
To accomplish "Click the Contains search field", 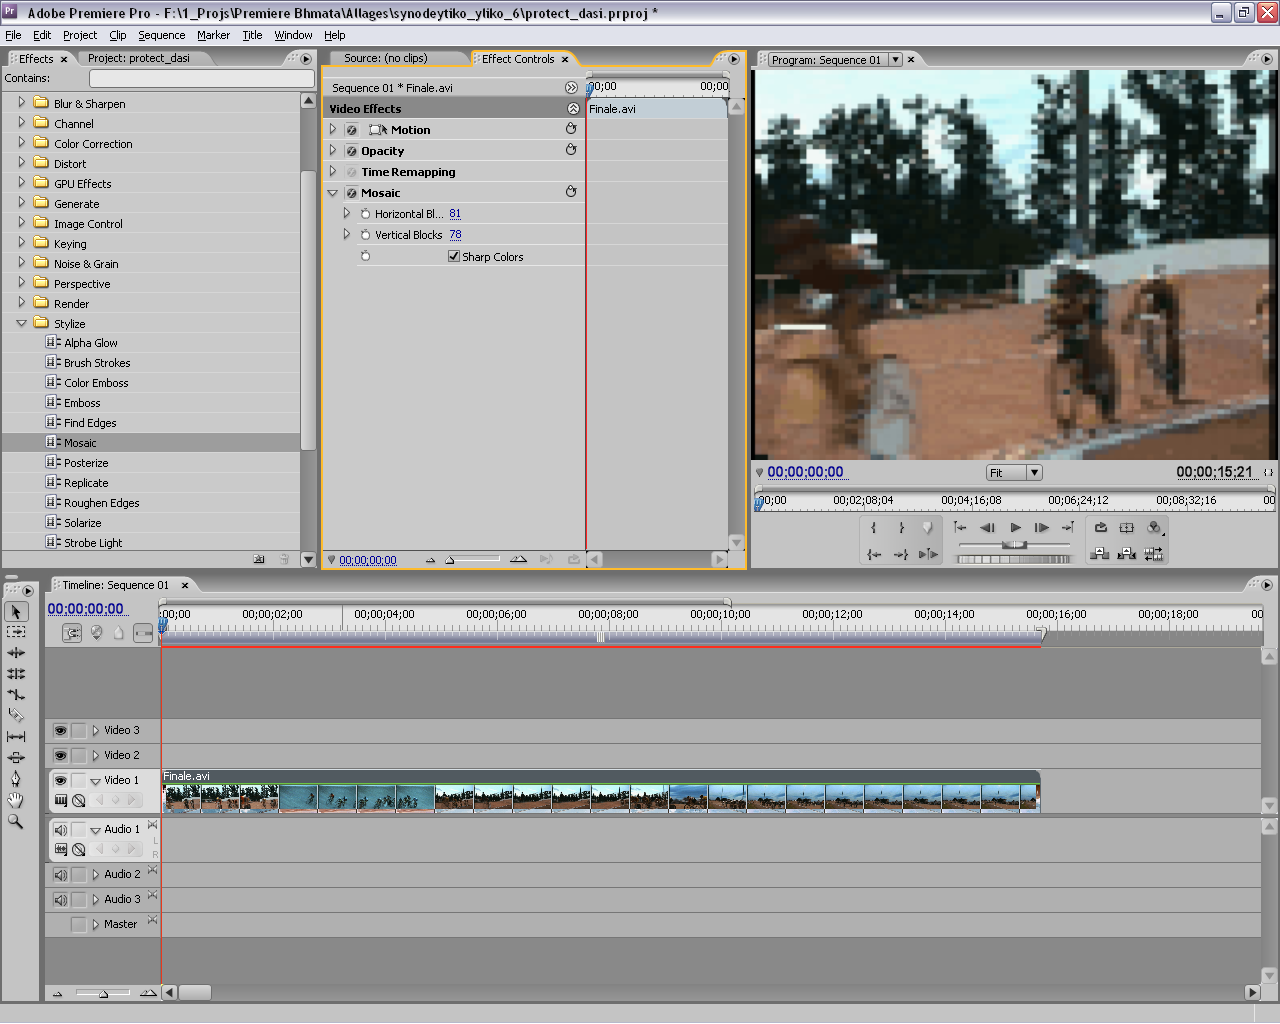I will [x=201, y=78].
